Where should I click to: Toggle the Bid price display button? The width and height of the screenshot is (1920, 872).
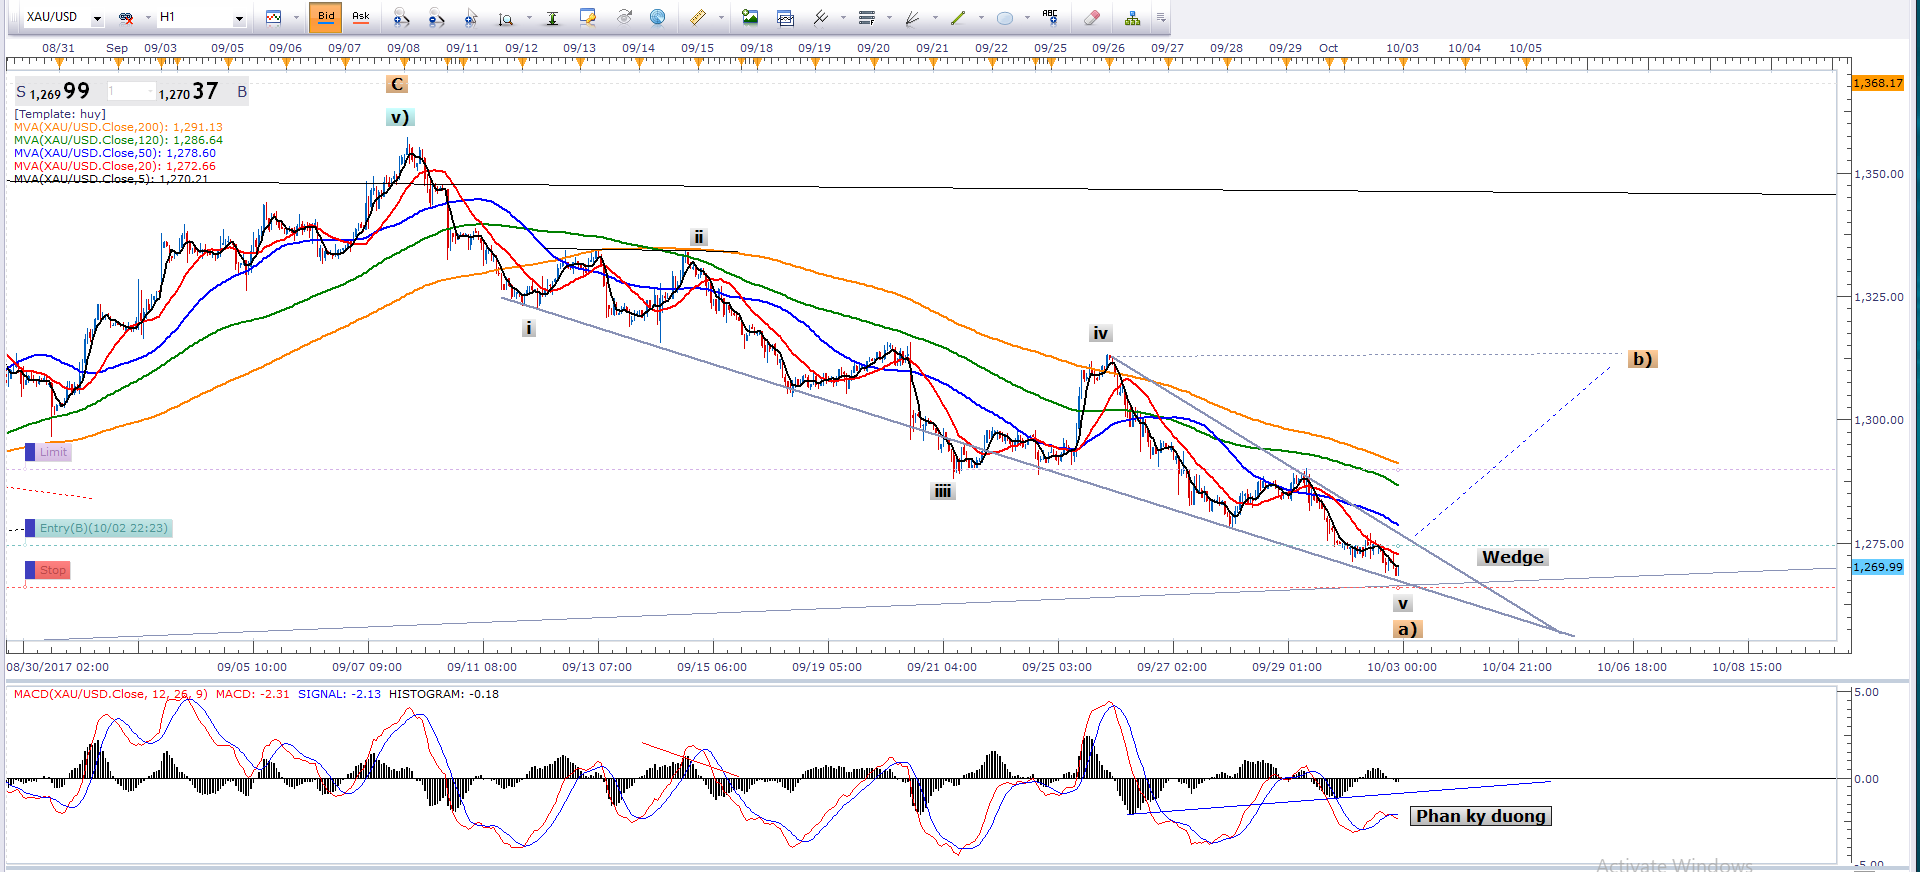click(326, 17)
